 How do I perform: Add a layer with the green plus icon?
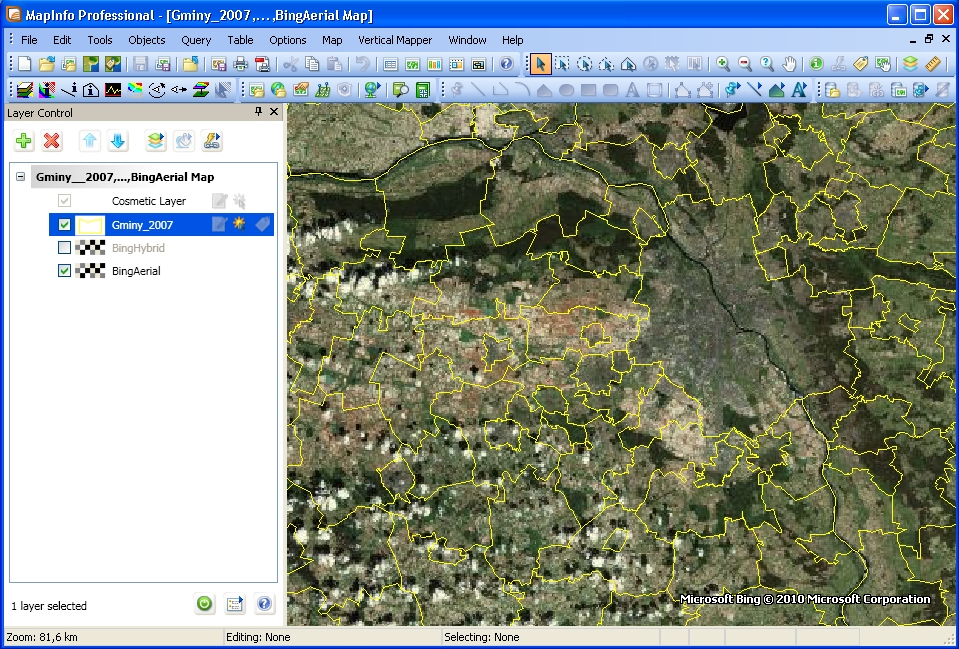[x=23, y=141]
